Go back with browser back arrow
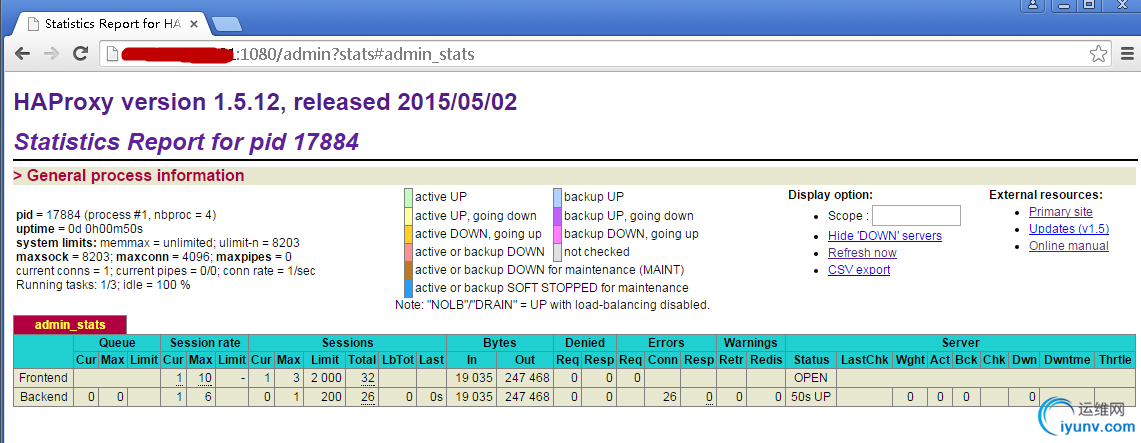Viewport: 1141px width, 443px height. click(x=23, y=54)
